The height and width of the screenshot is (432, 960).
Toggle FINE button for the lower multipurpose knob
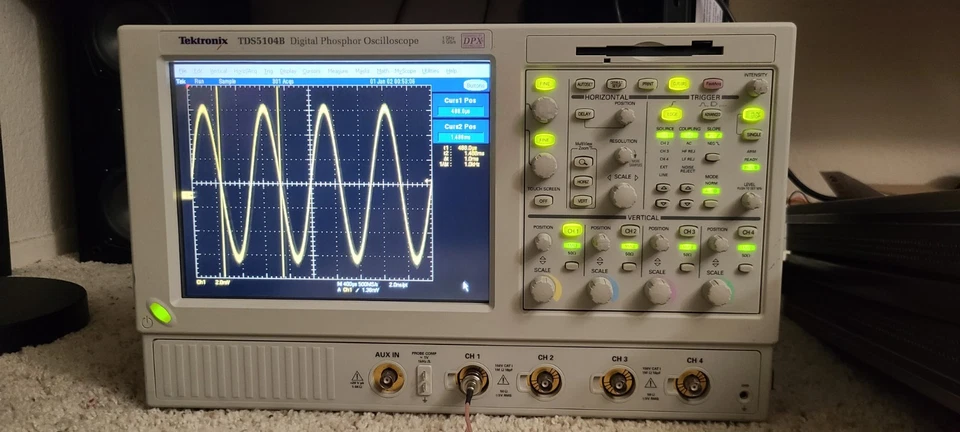[544, 140]
